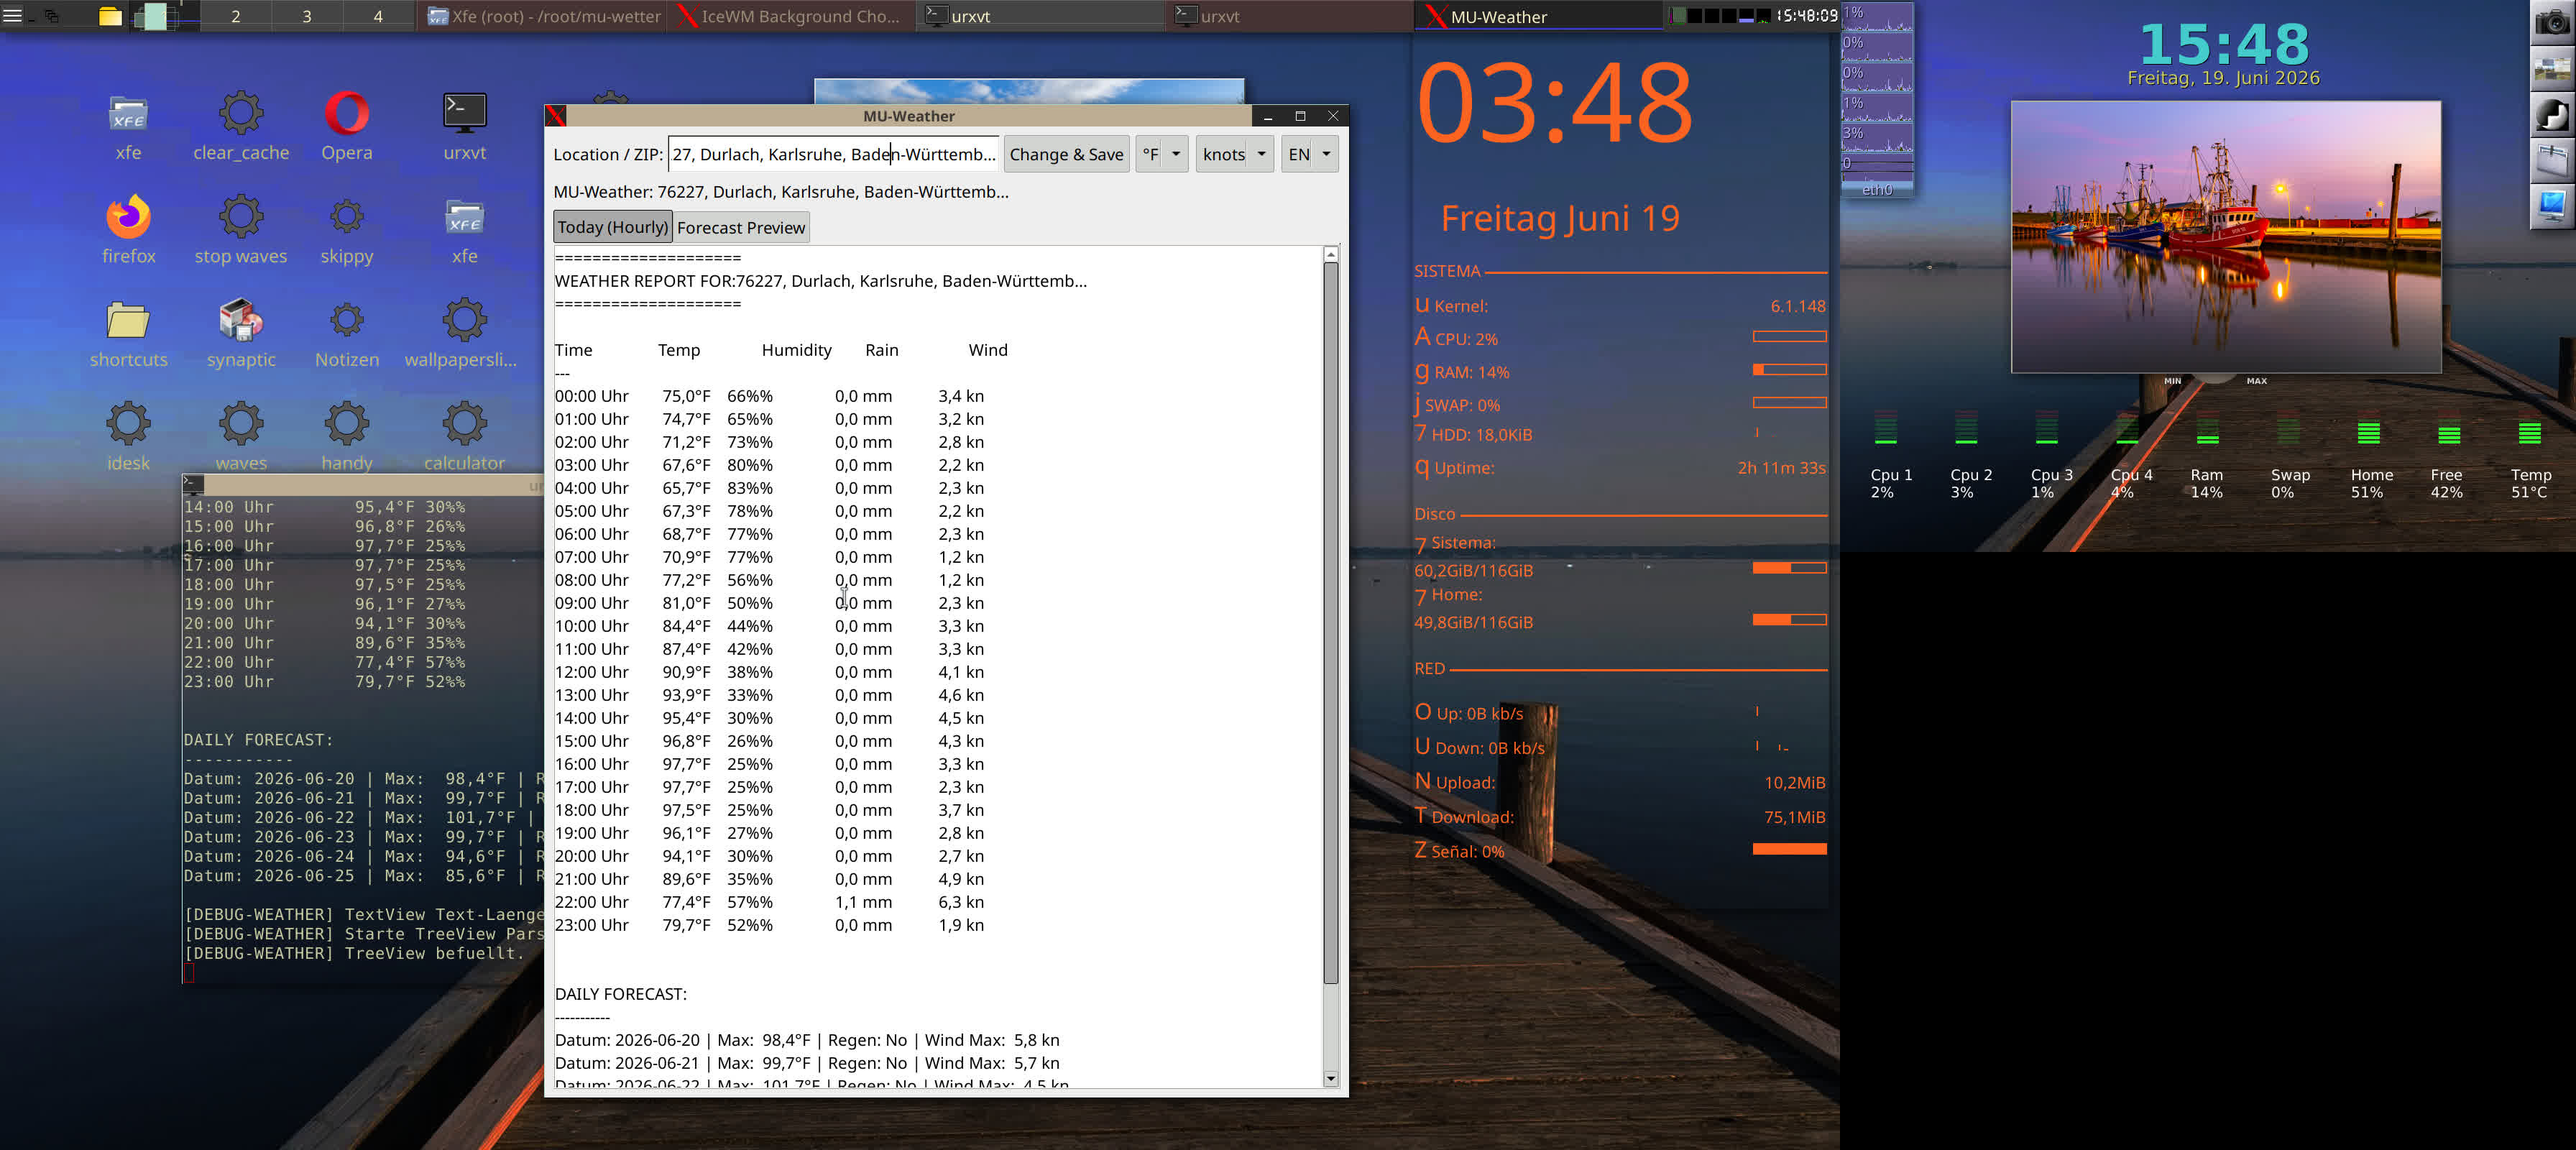This screenshot has height=1150, width=2576.
Task: Click the MU-Weather window menu icon in its title bar
Action: [x=557, y=116]
